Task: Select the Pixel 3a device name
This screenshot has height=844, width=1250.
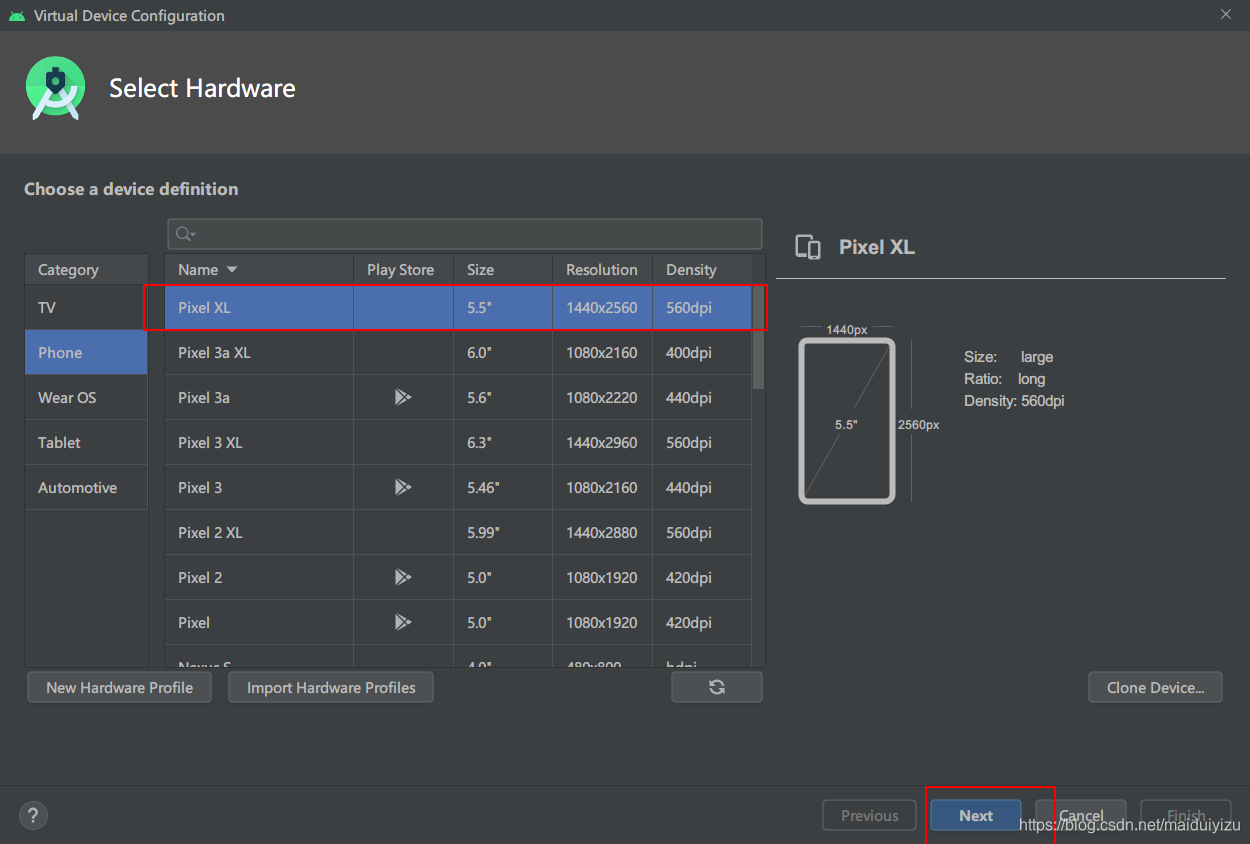Action: 204,397
